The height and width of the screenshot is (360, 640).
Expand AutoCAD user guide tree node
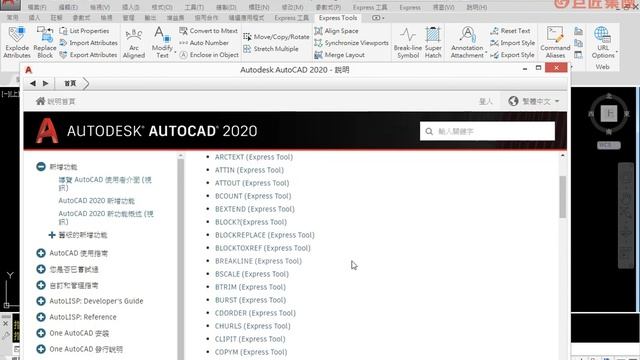[x=41, y=253]
